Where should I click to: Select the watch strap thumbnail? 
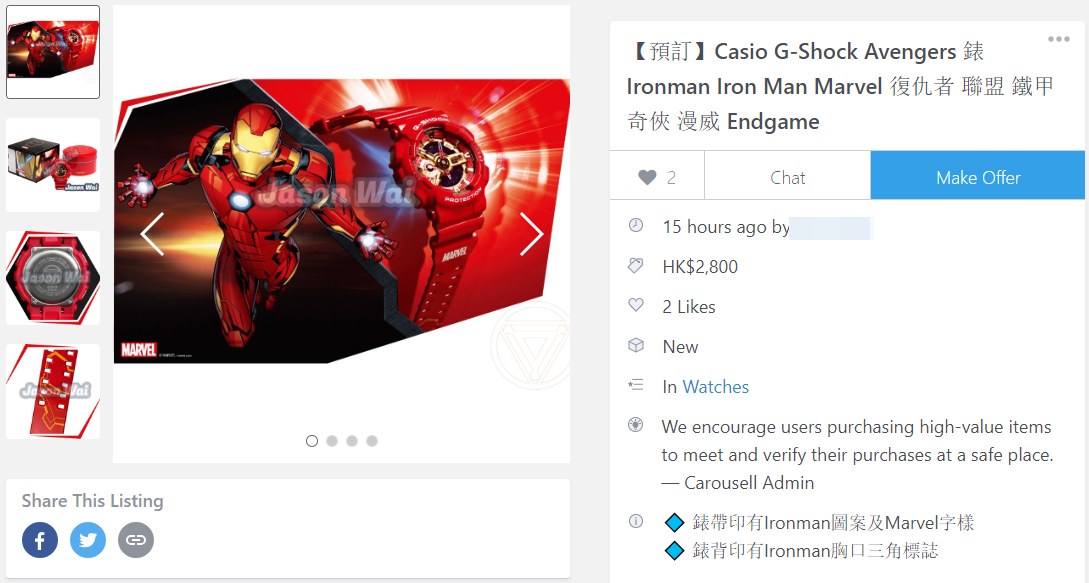(x=53, y=391)
